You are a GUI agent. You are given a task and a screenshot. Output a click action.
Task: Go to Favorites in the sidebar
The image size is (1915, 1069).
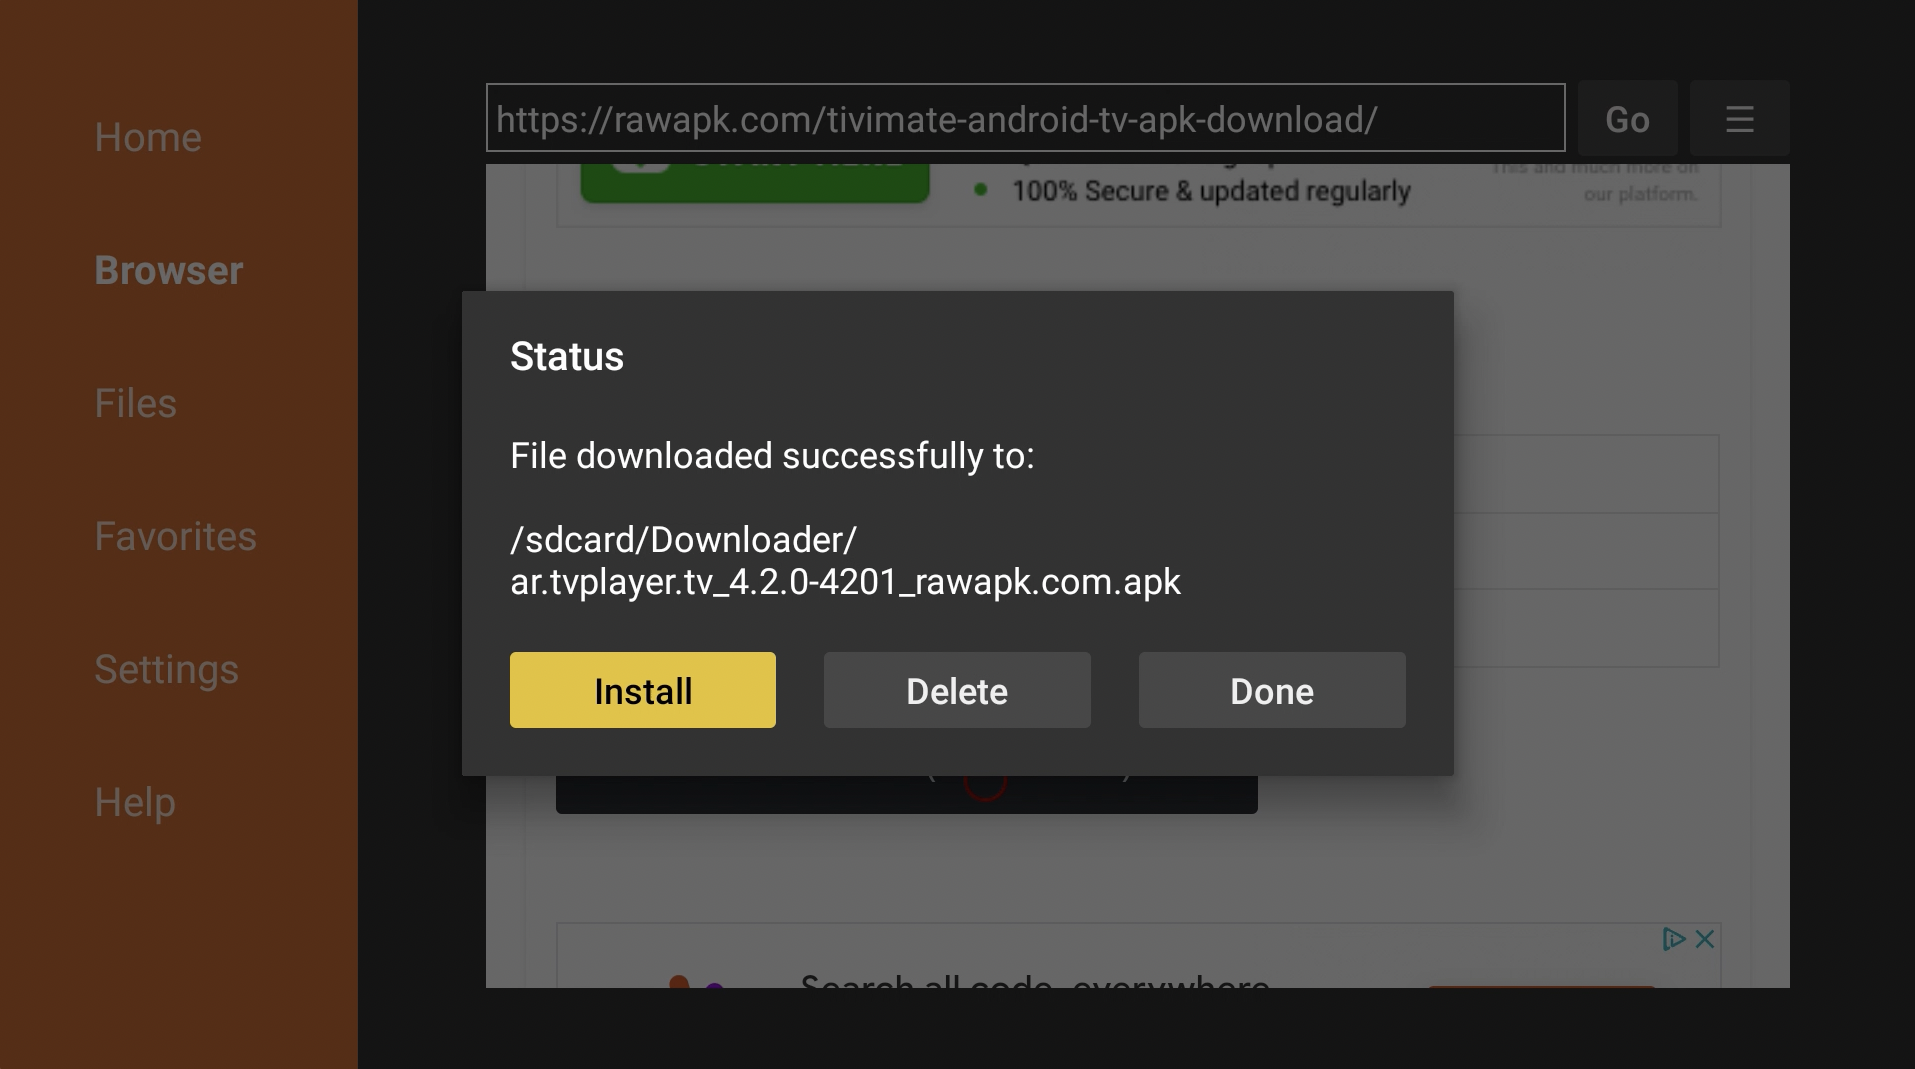(175, 536)
